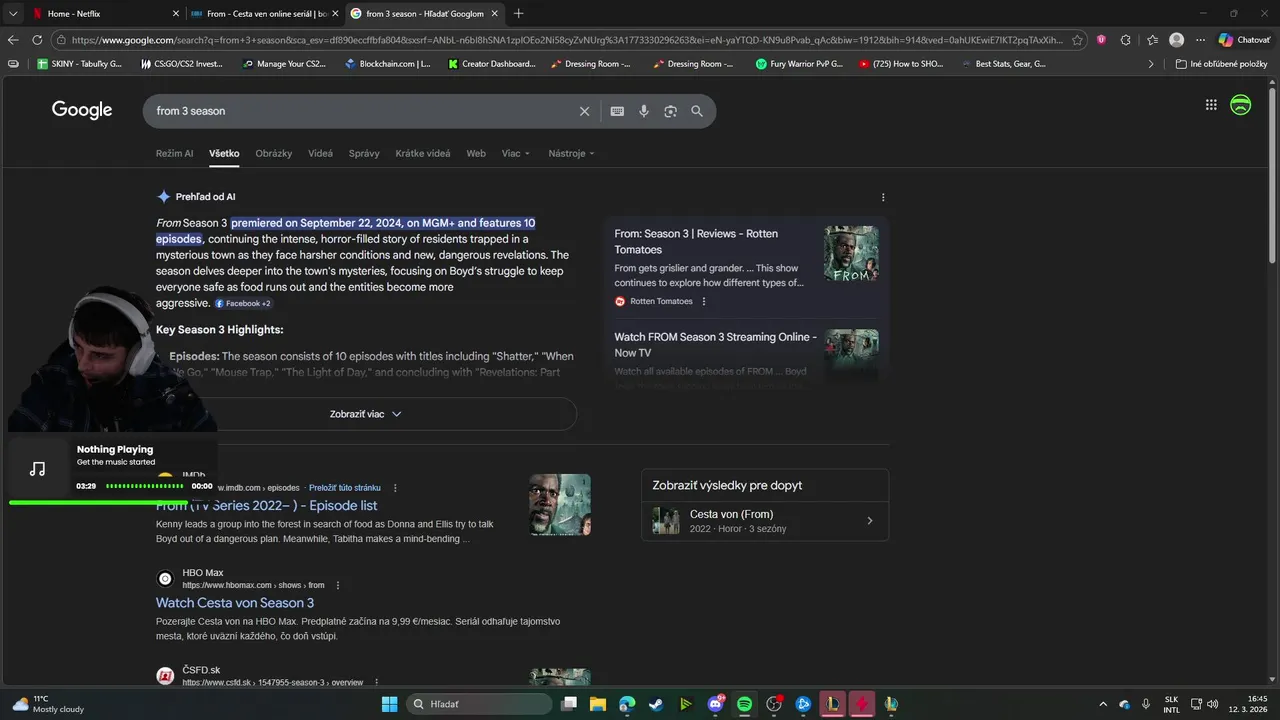The height and width of the screenshot is (720, 1280).
Task: Open the Windows Start menu
Action: pyautogui.click(x=389, y=704)
